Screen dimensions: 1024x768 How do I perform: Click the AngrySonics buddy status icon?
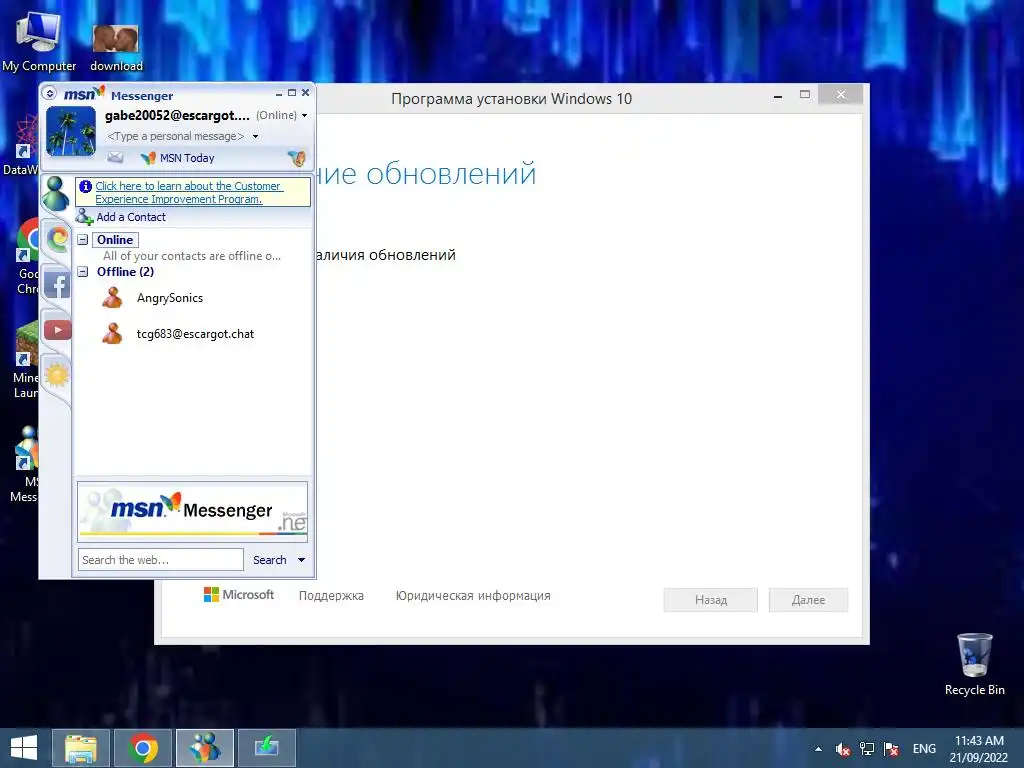112,298
